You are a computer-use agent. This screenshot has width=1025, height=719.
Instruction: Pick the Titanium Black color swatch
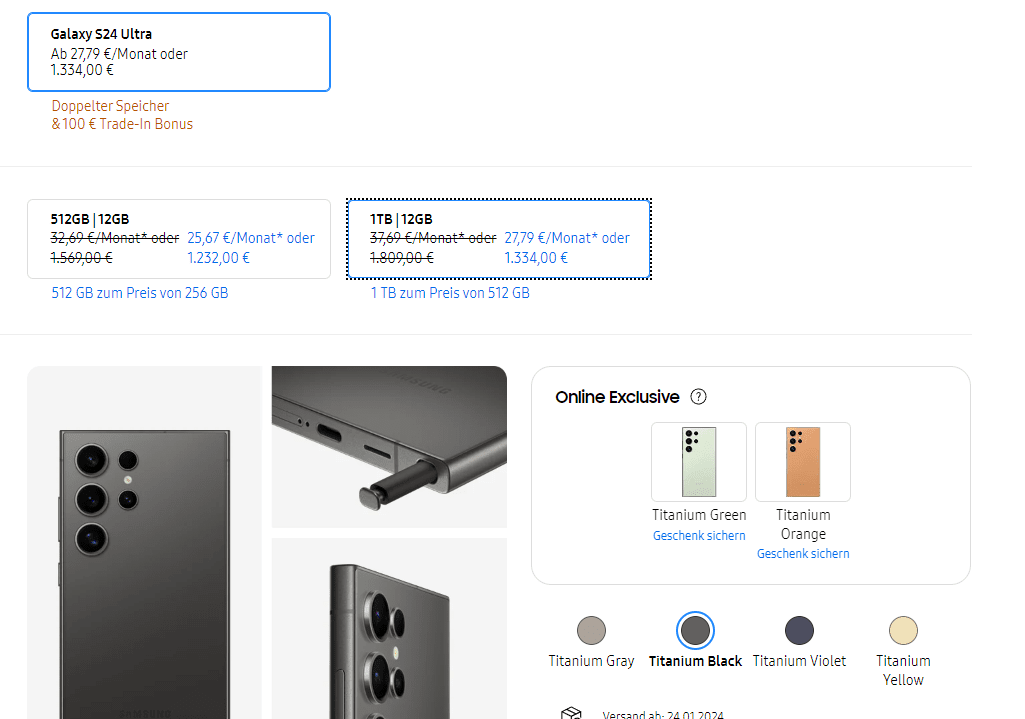click(695, 630)
